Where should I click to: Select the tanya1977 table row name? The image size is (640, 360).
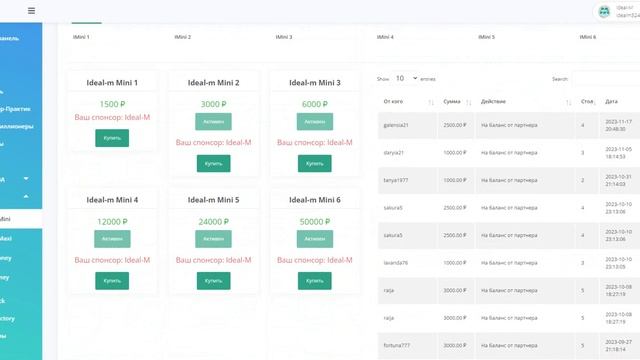(x=396, y=180)
